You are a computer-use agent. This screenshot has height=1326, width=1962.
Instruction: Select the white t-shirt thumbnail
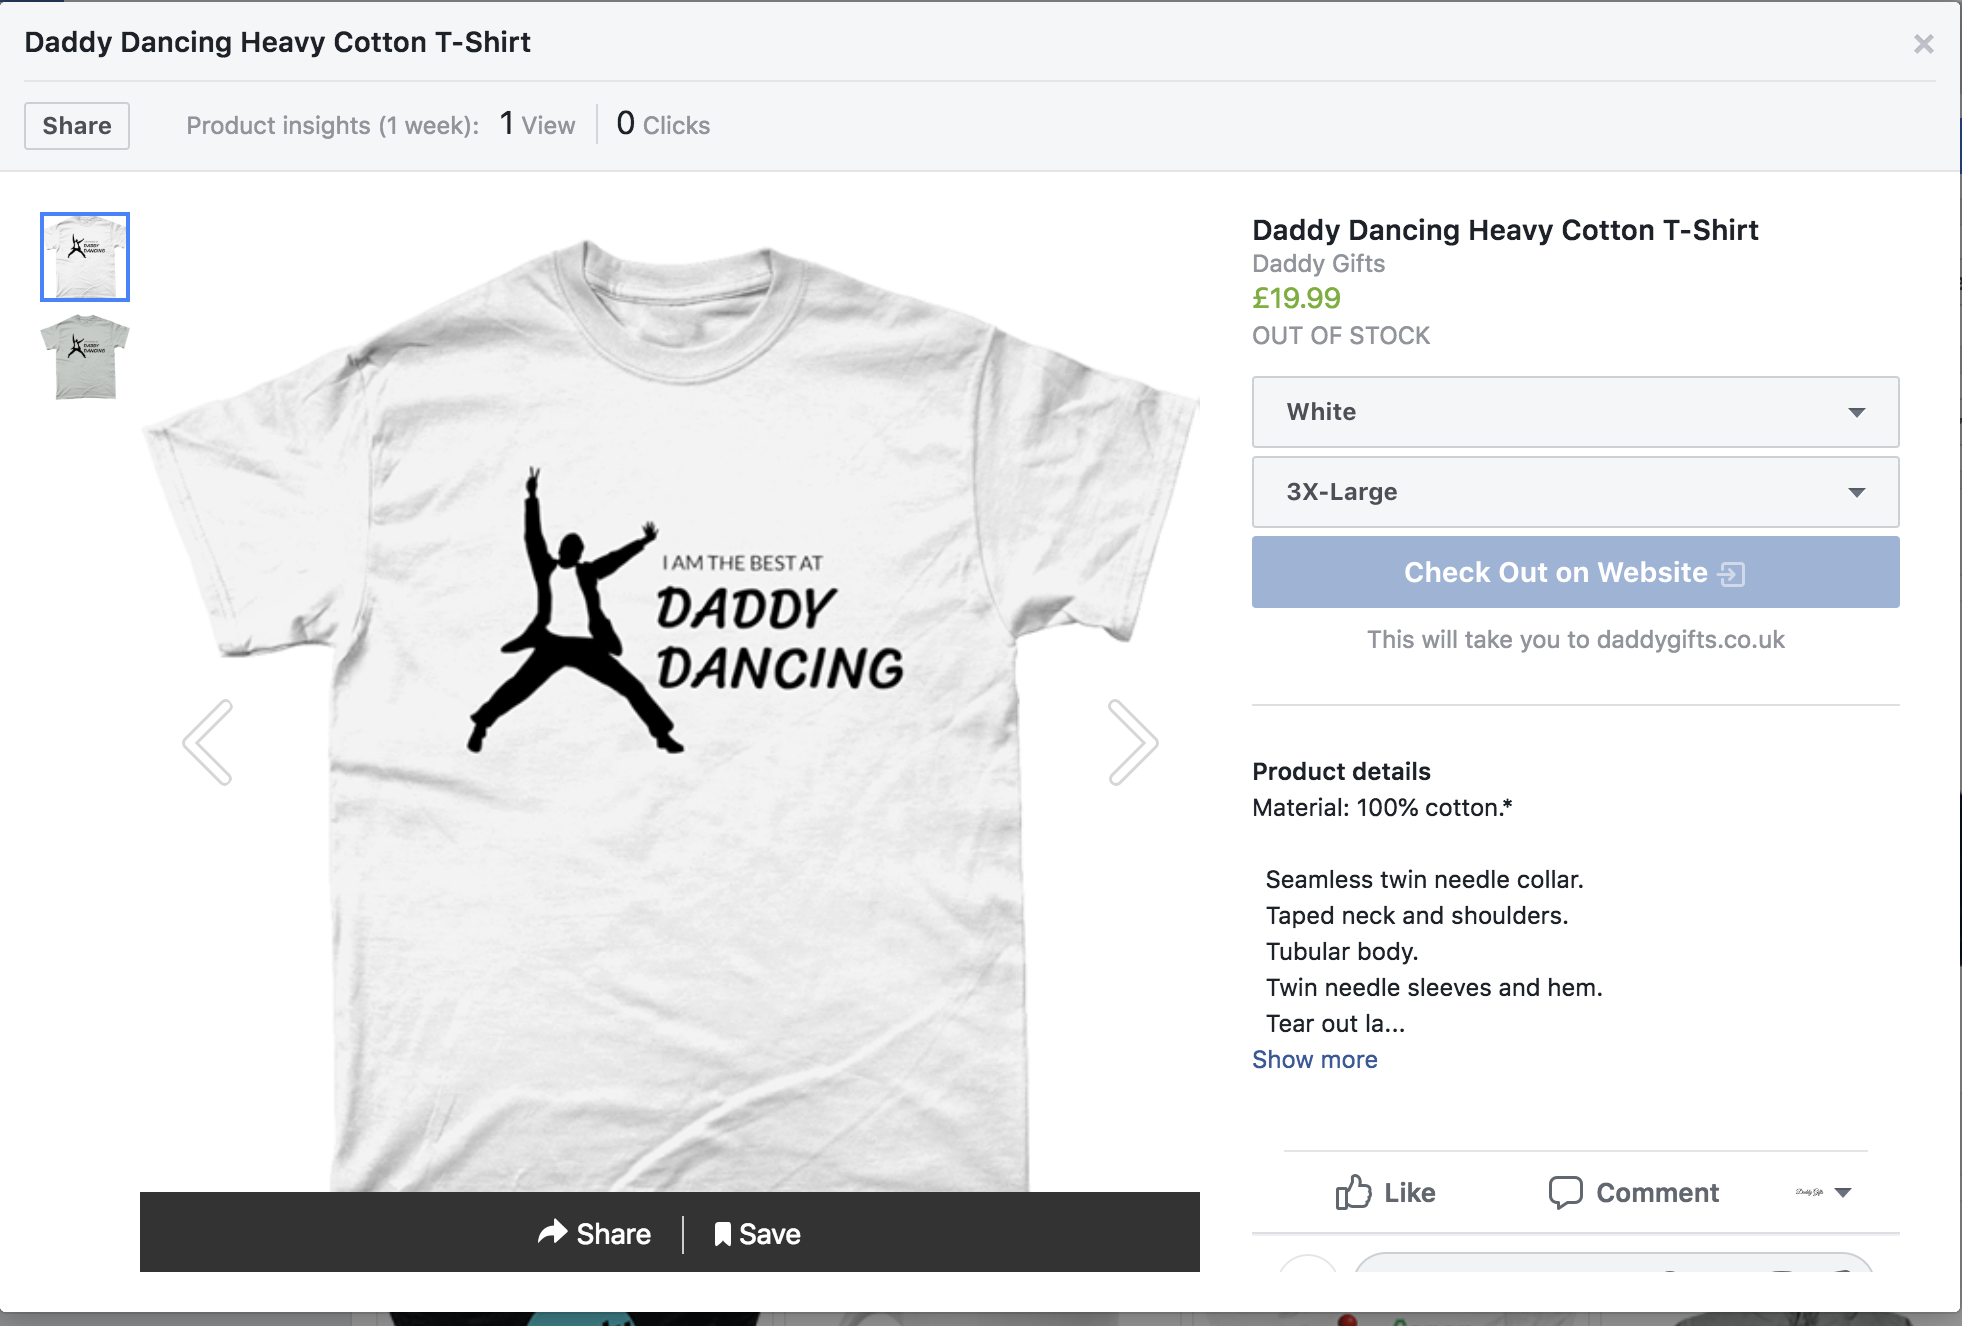(x=85, y=257)
